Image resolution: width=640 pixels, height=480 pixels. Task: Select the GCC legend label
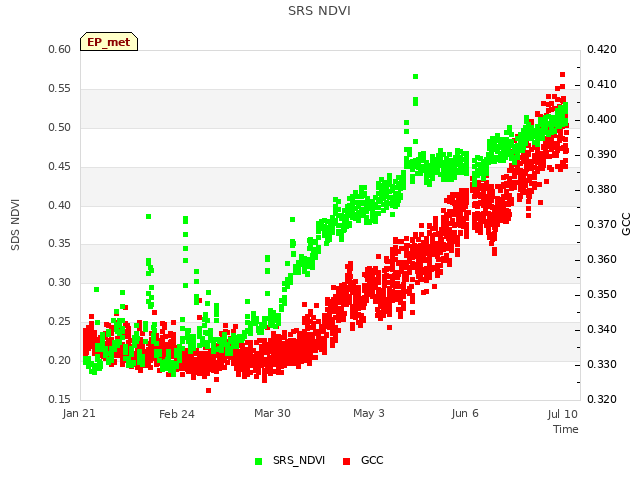pyautogui.click(x=372, y=460)
